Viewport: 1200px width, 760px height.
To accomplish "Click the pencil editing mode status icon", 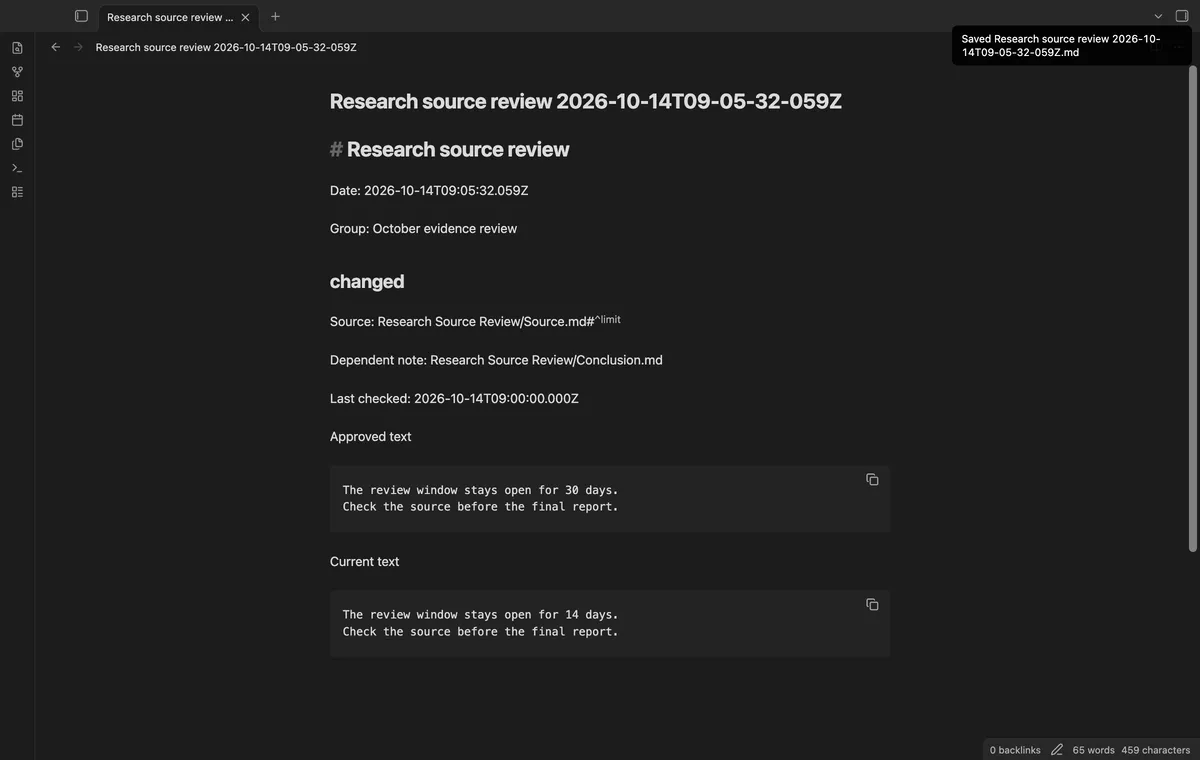I will [x=1057, y=750].
